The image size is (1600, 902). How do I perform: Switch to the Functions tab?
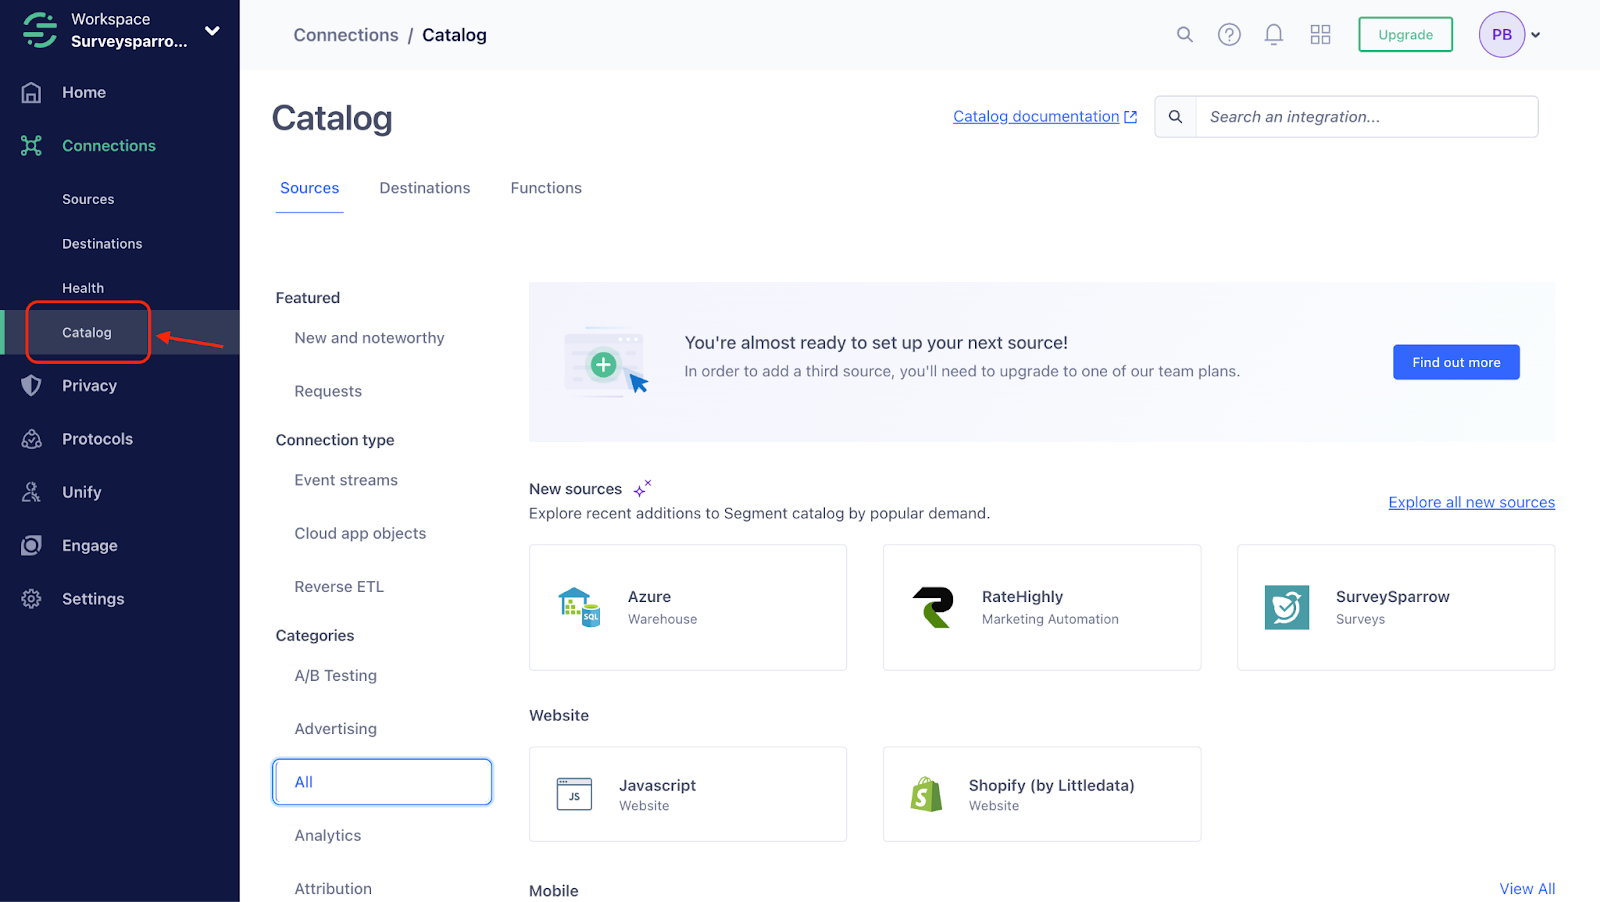[545, 188]
